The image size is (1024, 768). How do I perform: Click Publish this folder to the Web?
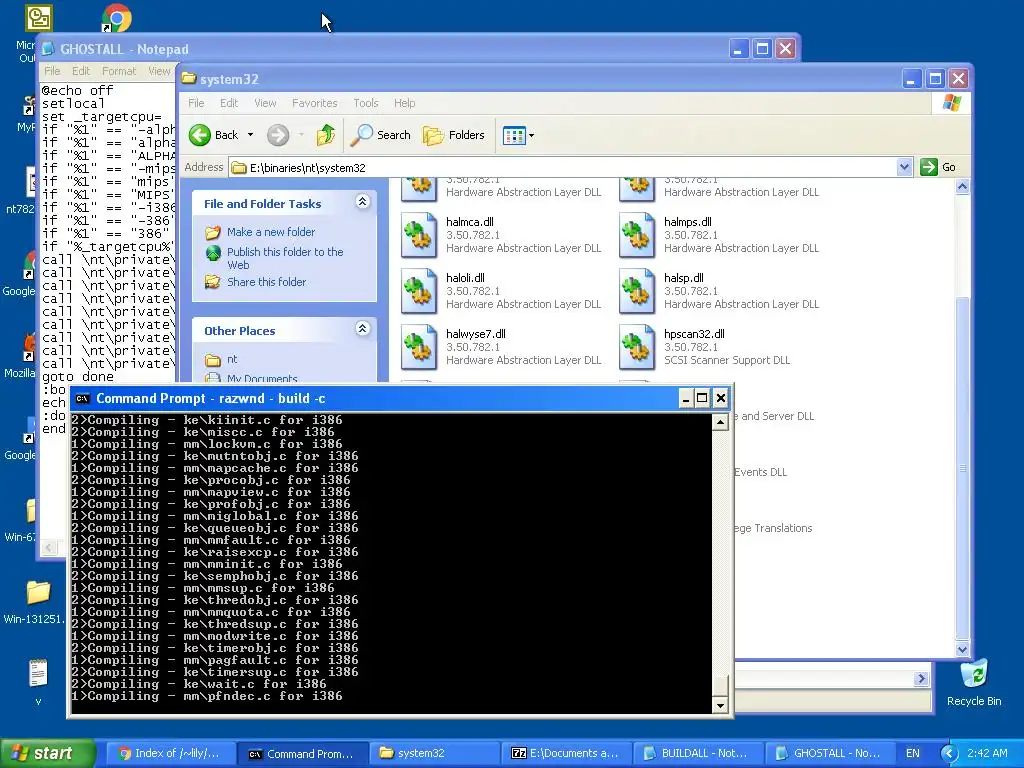(285, 258)
